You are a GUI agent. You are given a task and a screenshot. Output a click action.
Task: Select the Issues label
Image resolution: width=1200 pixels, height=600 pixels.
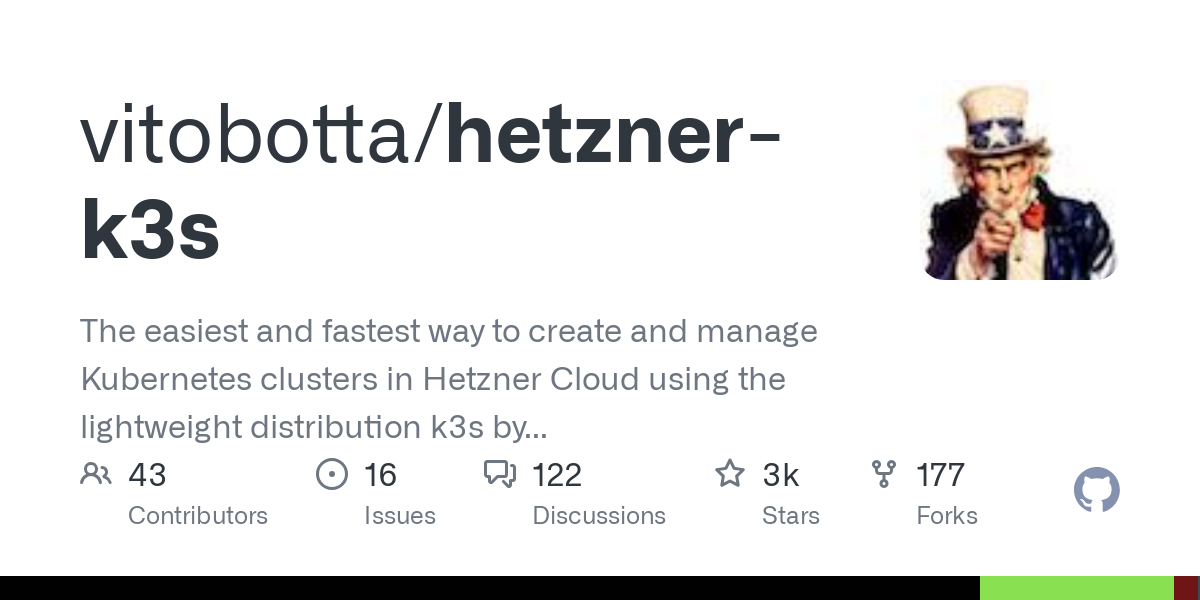(400, 516)
